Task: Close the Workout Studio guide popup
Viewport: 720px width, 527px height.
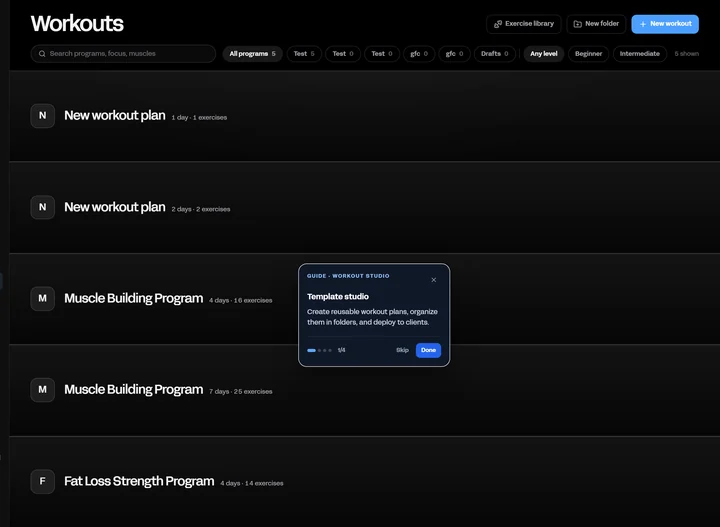Action: pyautogui.click(x=433, y=280)
